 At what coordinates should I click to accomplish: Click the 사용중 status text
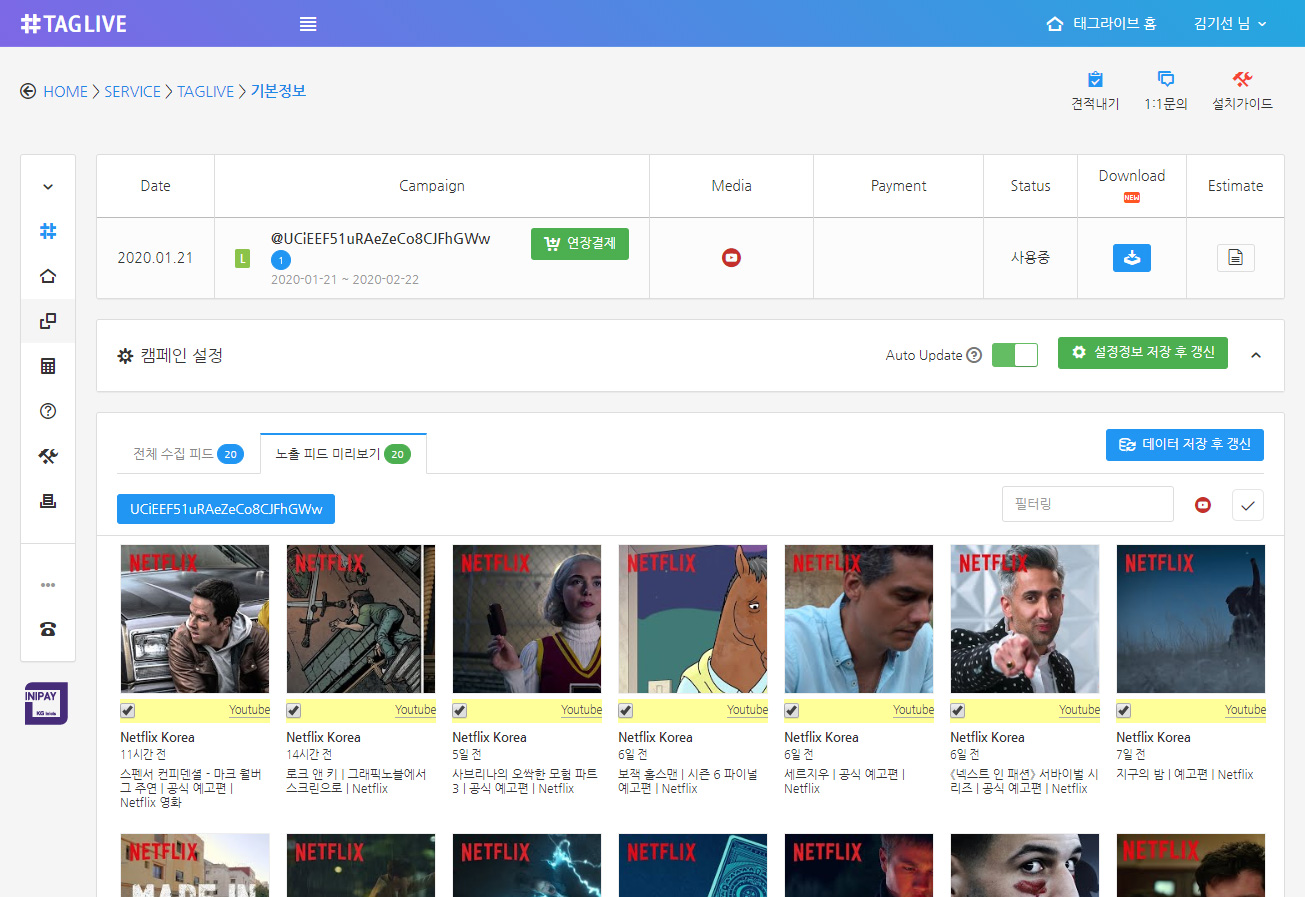1030,257
